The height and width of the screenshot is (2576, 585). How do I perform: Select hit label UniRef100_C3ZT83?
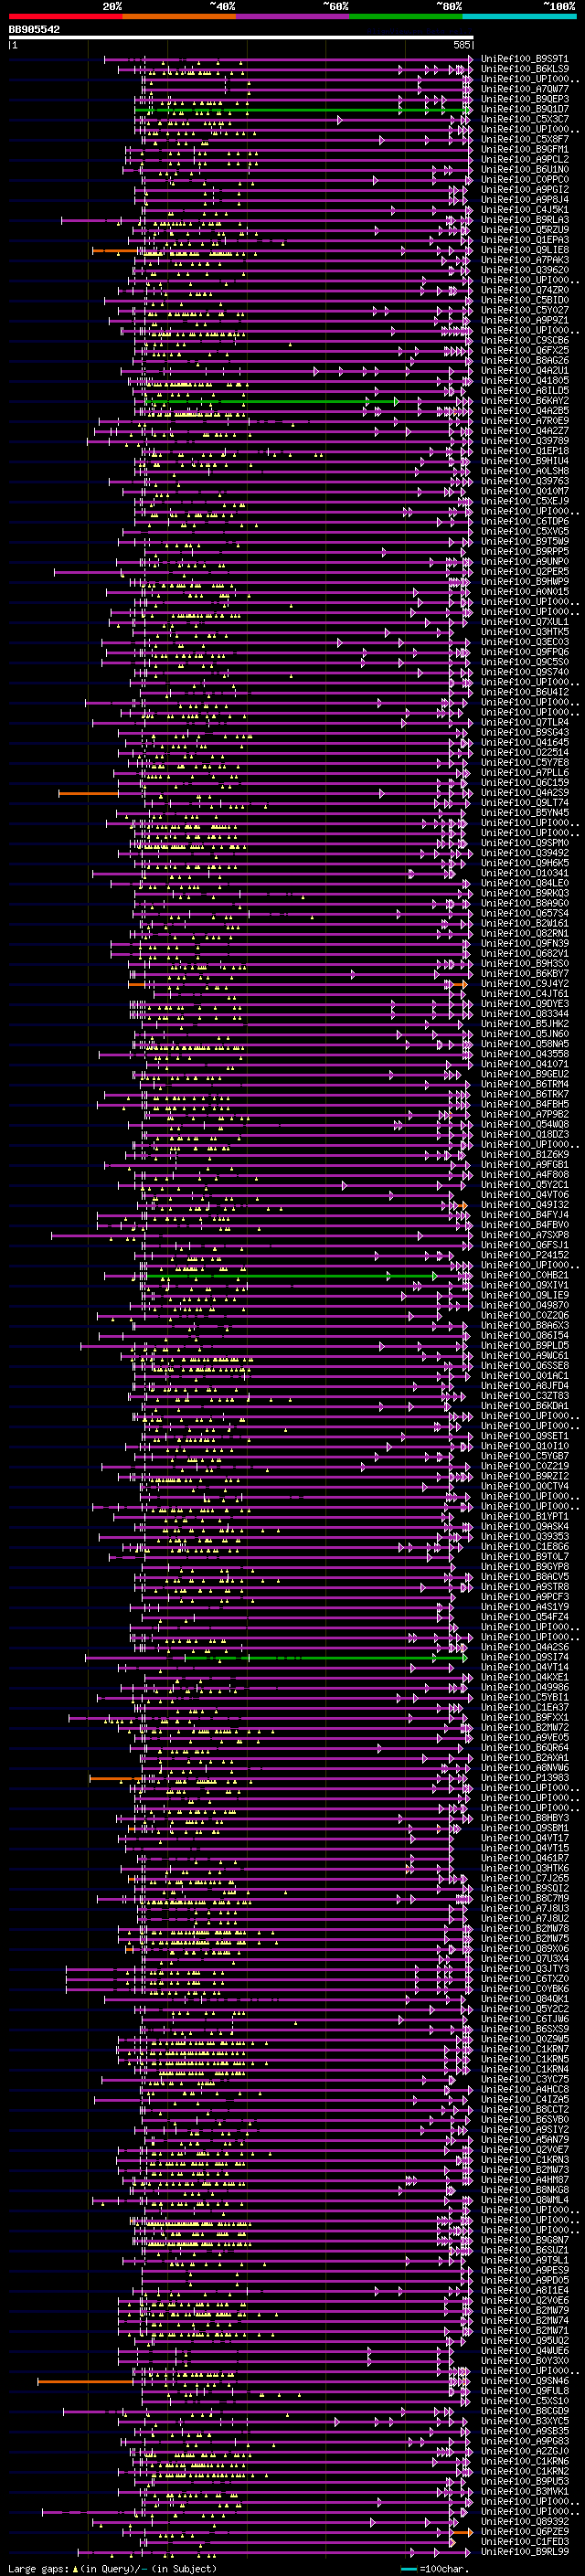pyautogui.click(x=525, y=1396)
